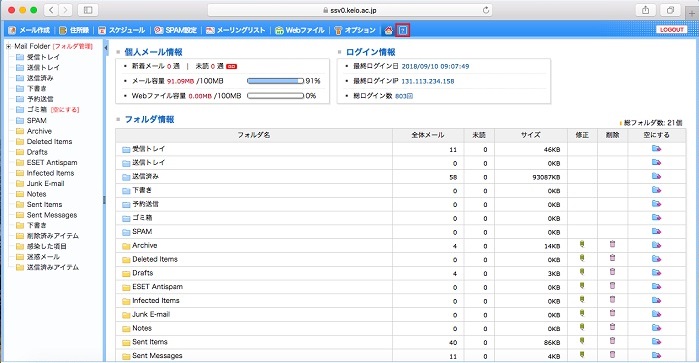The width and height of the screenshot is (699, 363).
Task: Click last login date 2018/09/10 09:07:49
Action: click(x=435, y=66)
